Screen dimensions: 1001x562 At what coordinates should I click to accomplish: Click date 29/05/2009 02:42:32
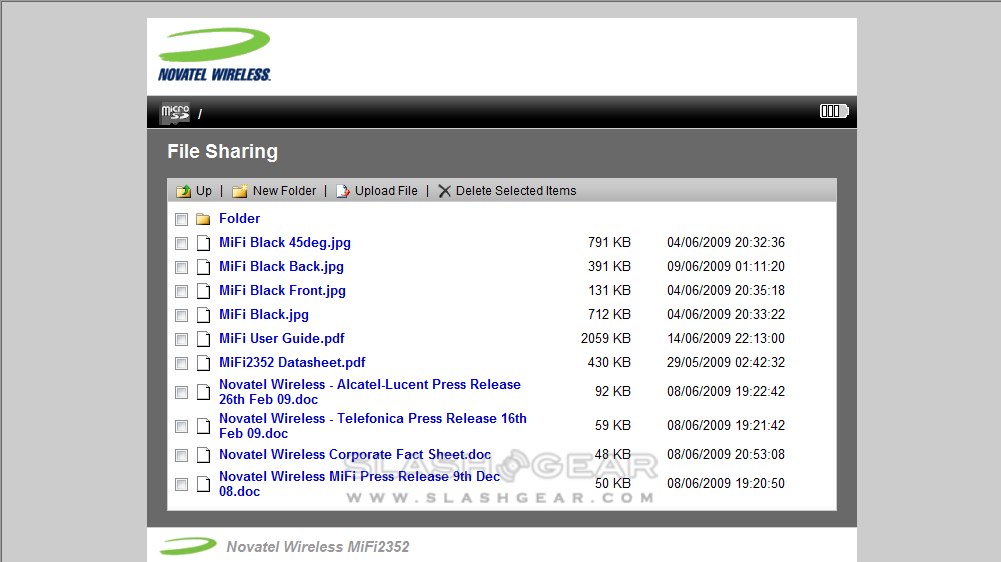click(726, 362)
